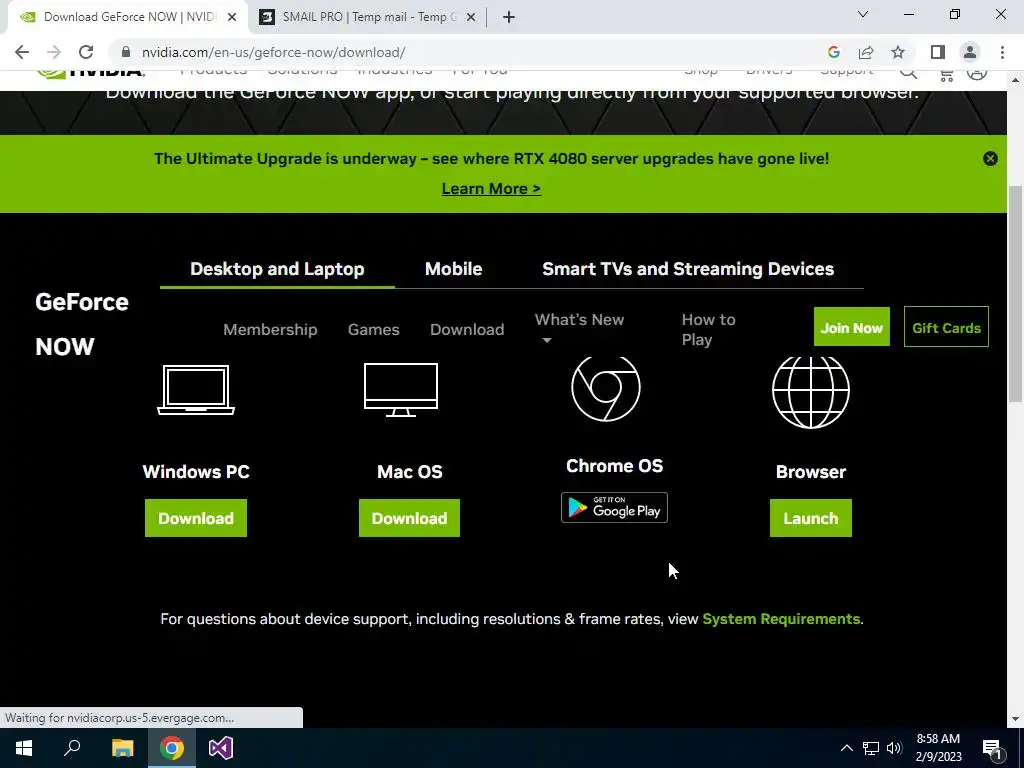Open the Chrome profile avatar
The image size is (1024, 768).
(970, 52)
